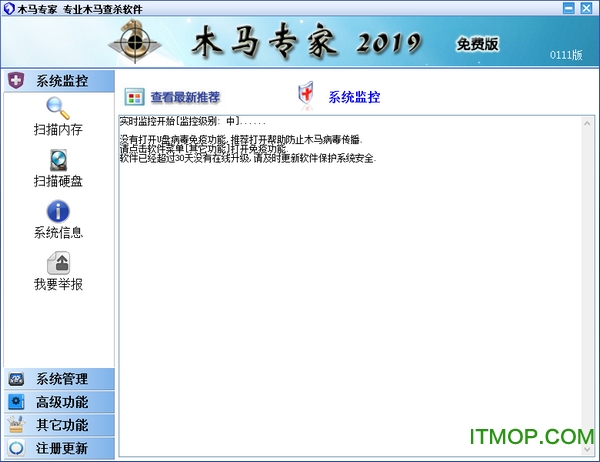
Task: Open System Info blue info icon
Action: 58,211
